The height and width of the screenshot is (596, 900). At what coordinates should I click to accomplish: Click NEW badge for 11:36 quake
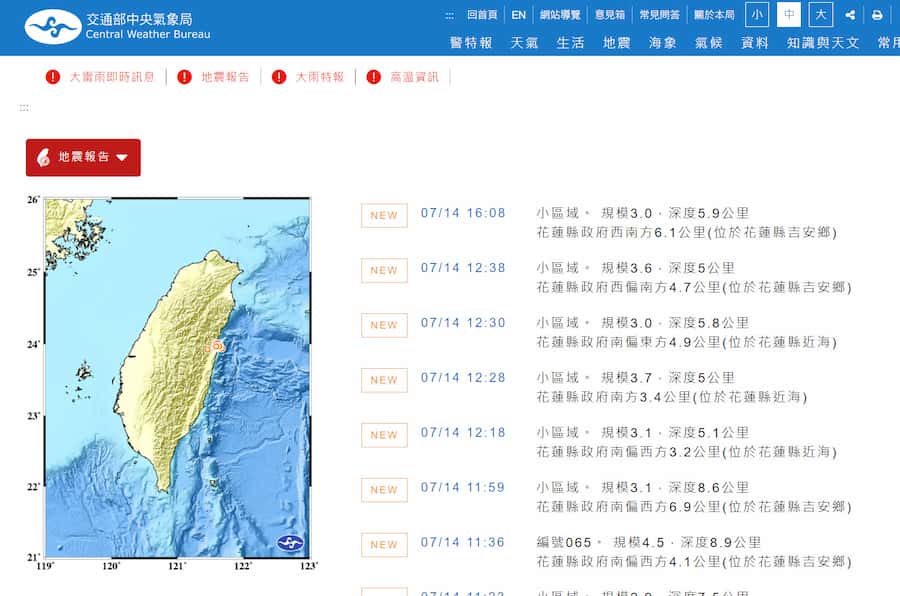tap(384, 545)
